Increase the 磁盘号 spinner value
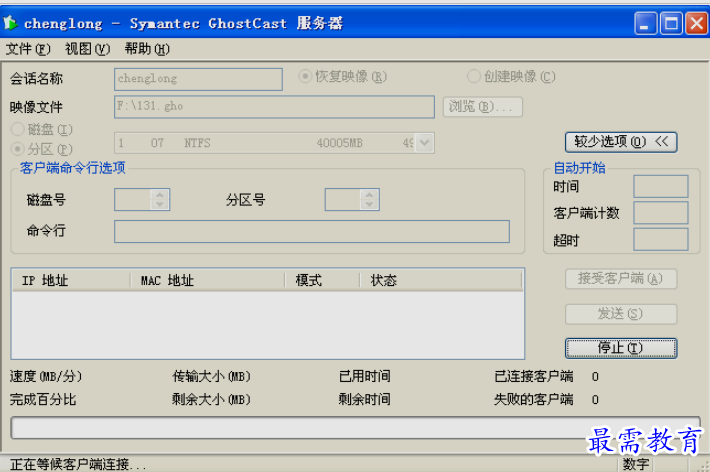 (160, 195)
